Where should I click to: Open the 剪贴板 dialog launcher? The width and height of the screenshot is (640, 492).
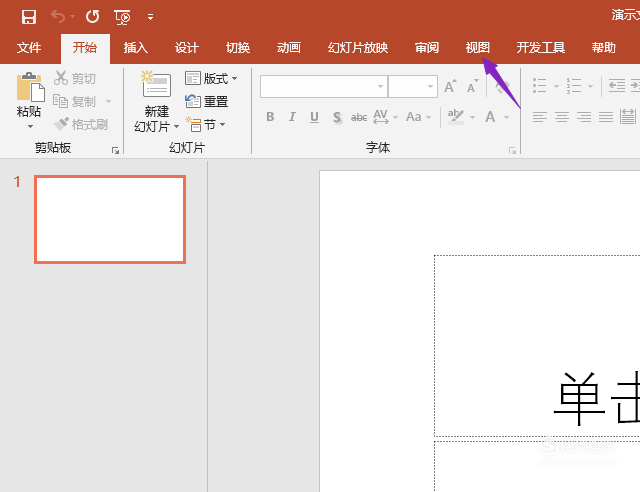116,151
